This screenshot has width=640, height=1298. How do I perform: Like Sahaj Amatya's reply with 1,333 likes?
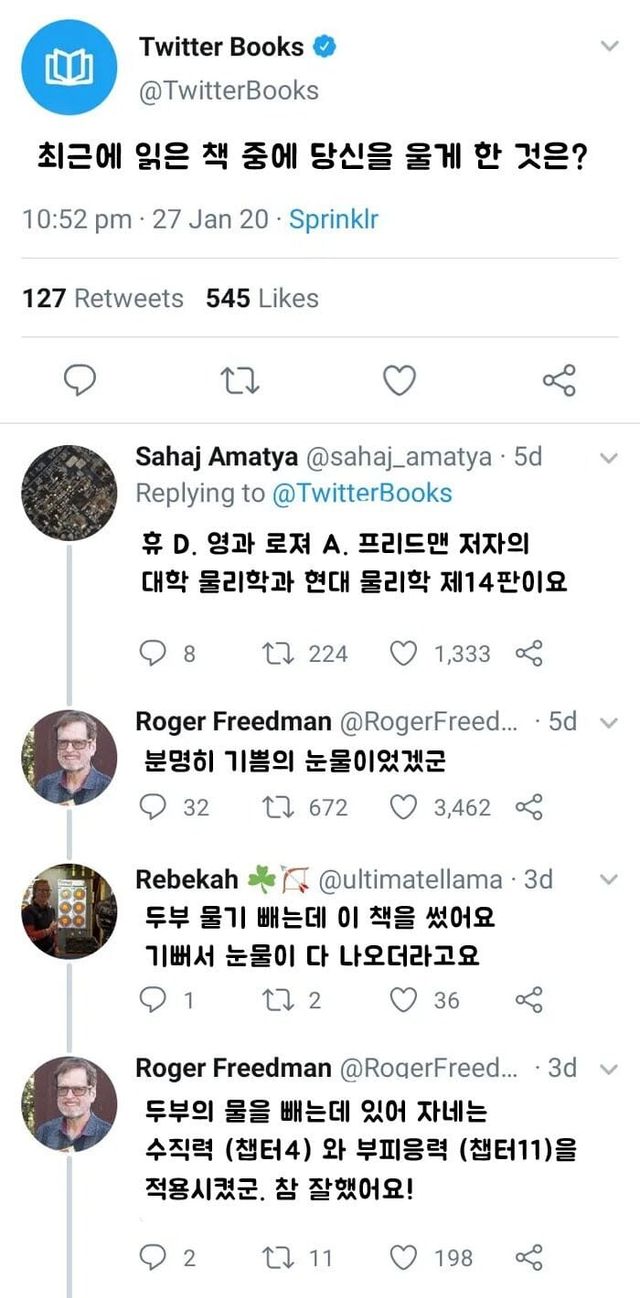(x=402, y=654)
